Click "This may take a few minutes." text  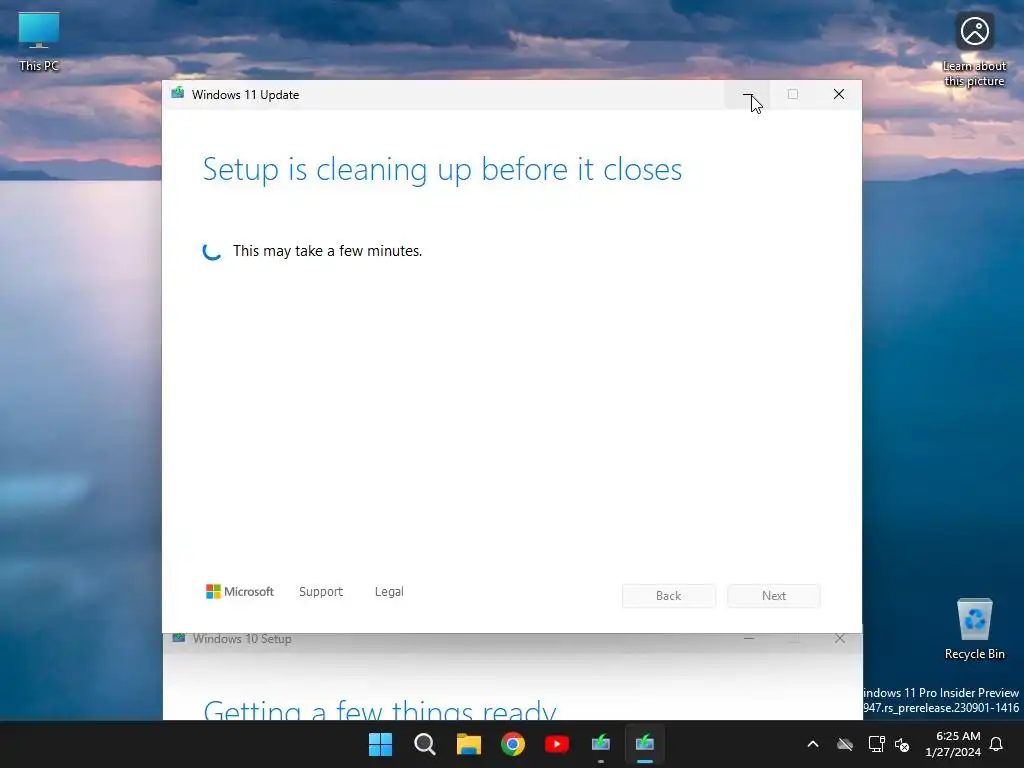click(x=327, y=251)
